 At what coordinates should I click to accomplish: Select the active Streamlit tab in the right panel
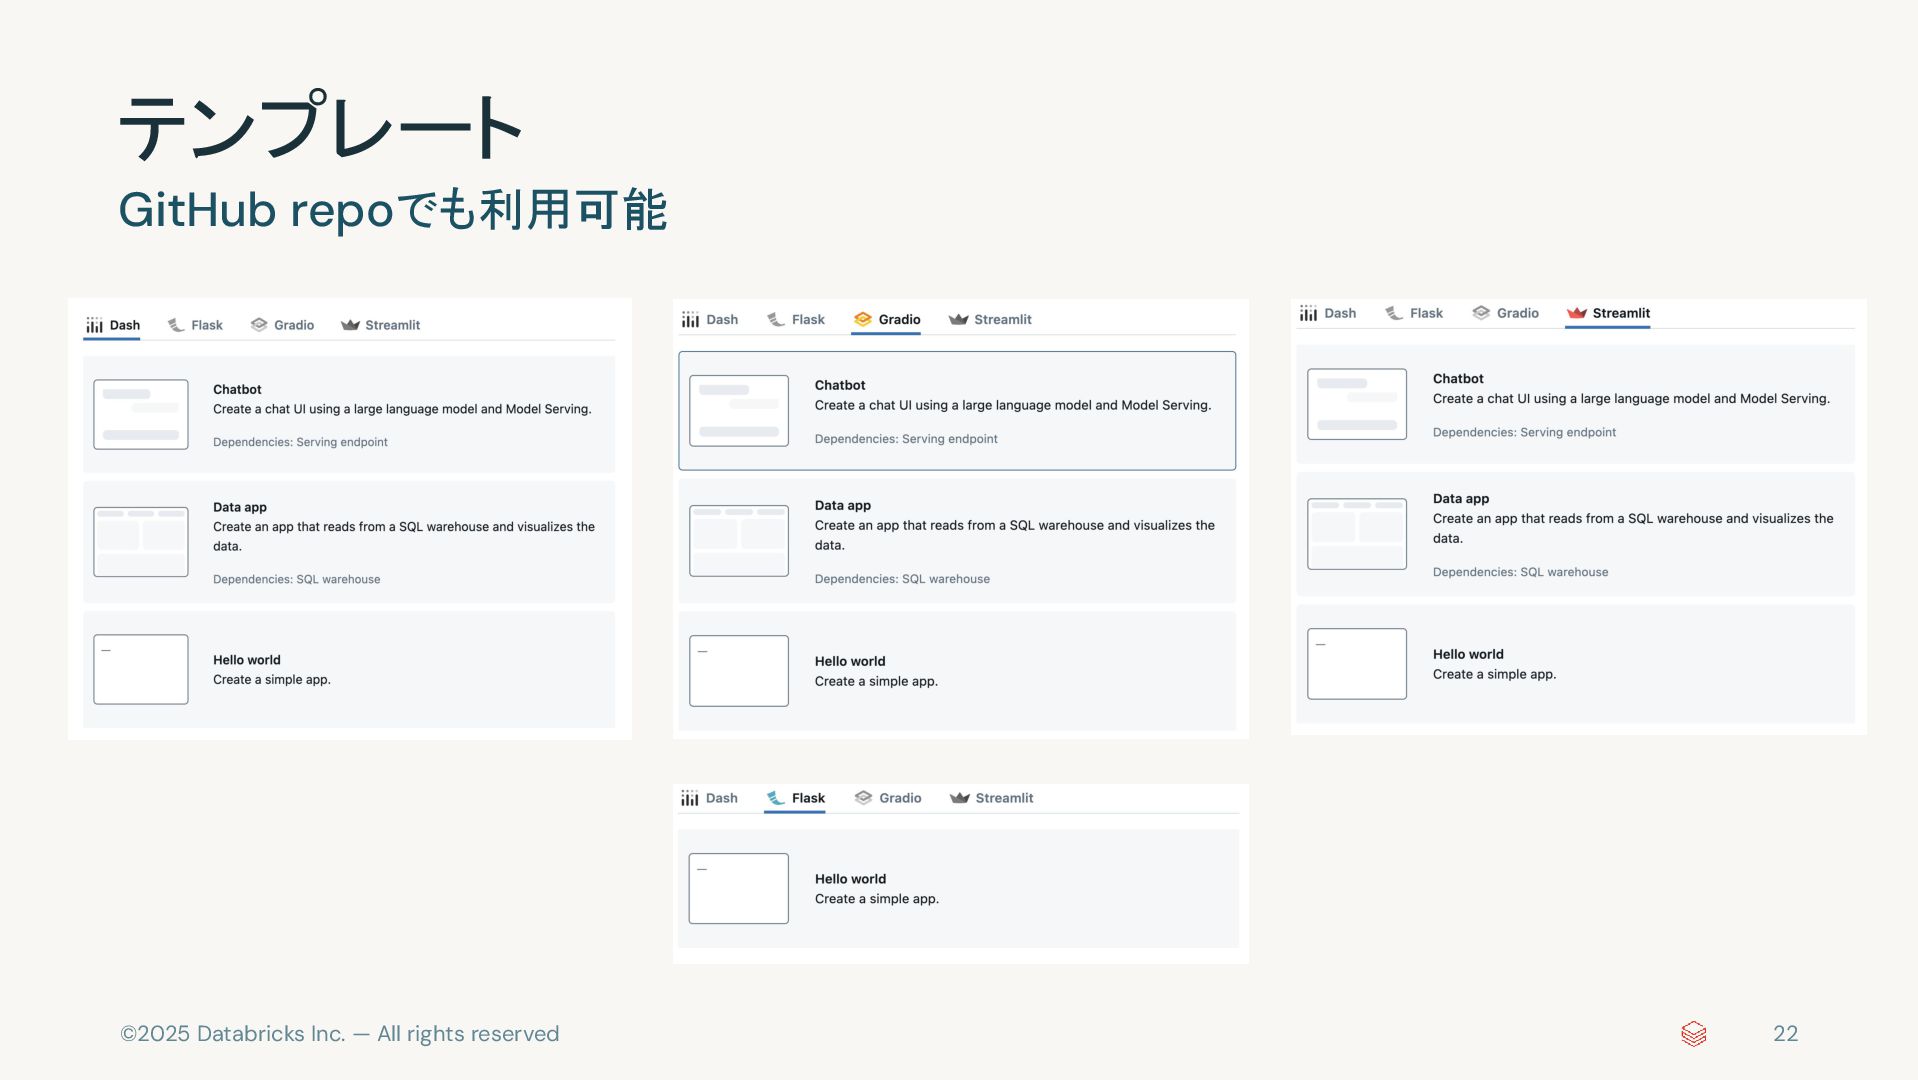click(x=1608, y=313)
